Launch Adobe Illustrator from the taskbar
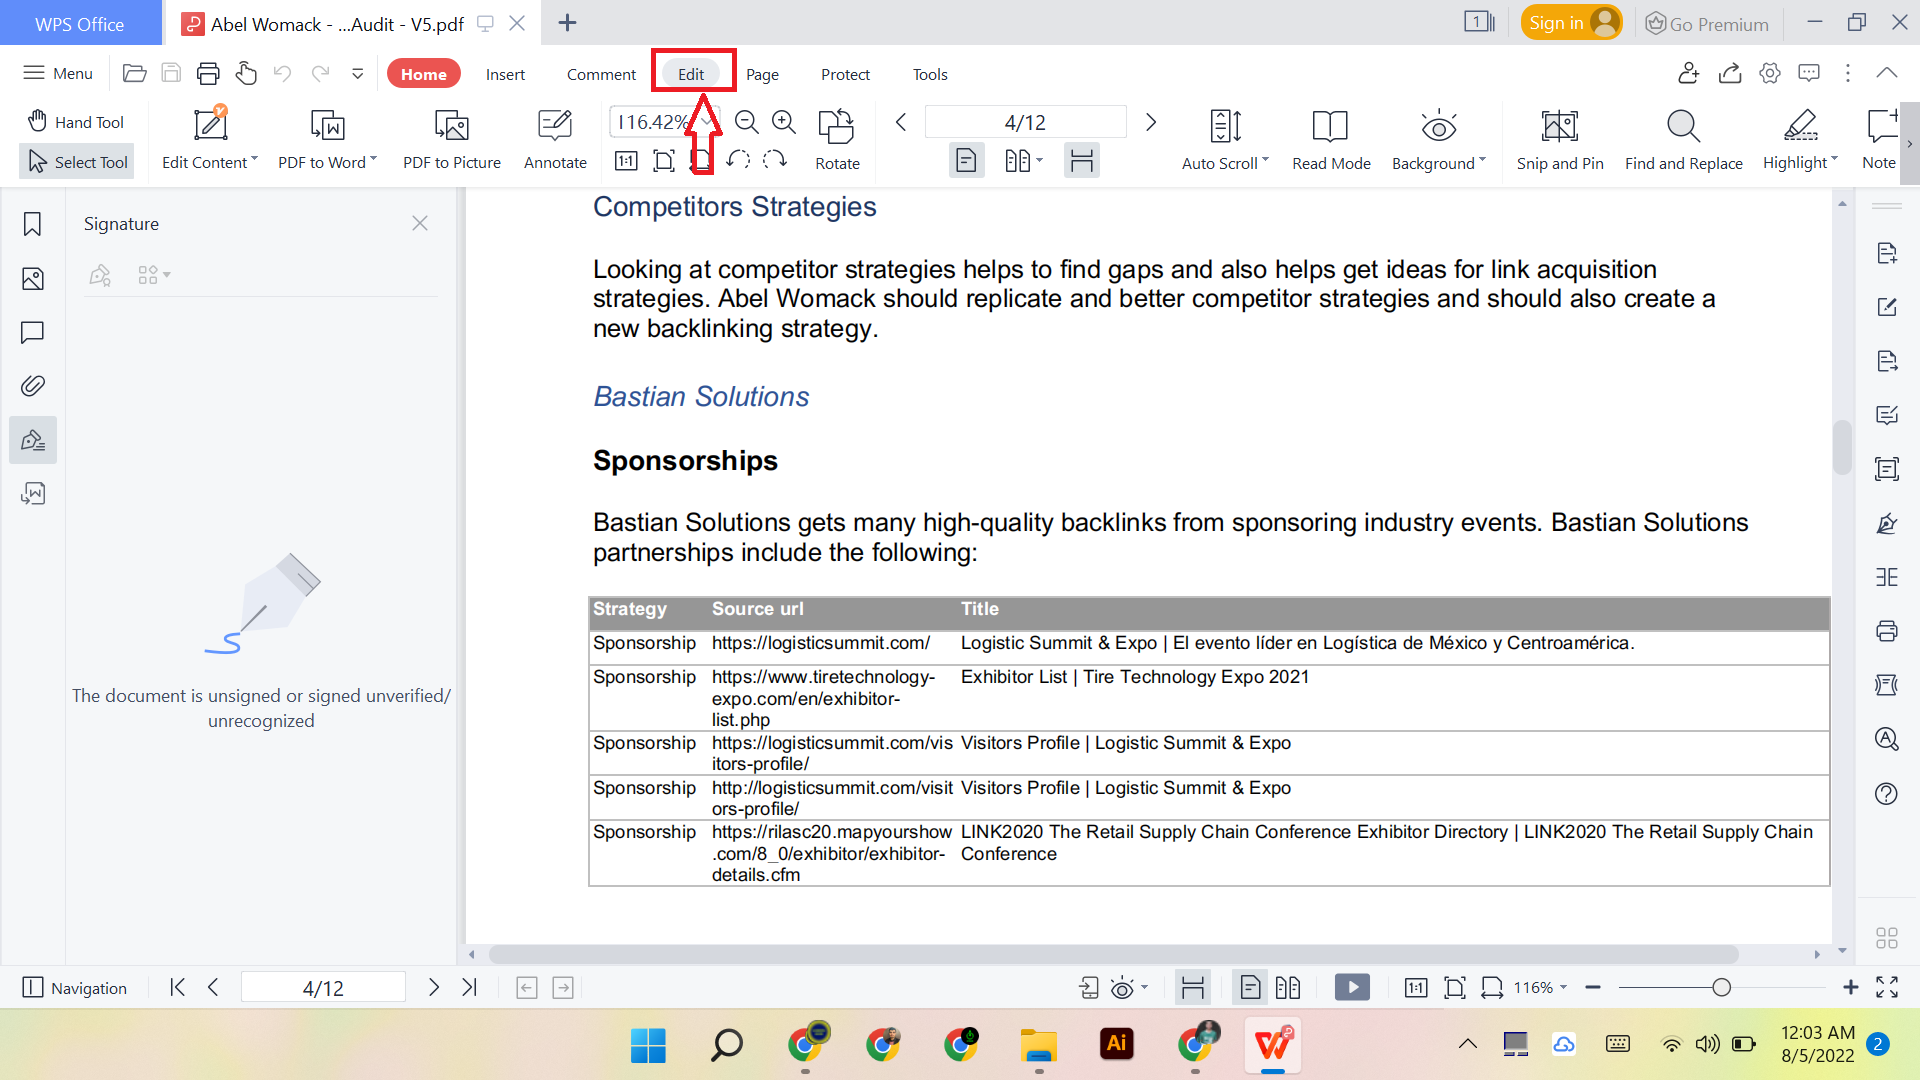 1117,1044
